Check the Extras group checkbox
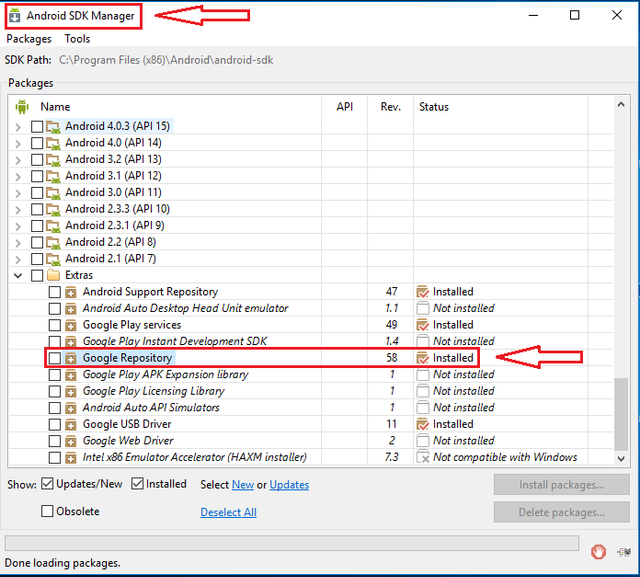The height and width of the screenshot is (577, 640). (37, 275)
